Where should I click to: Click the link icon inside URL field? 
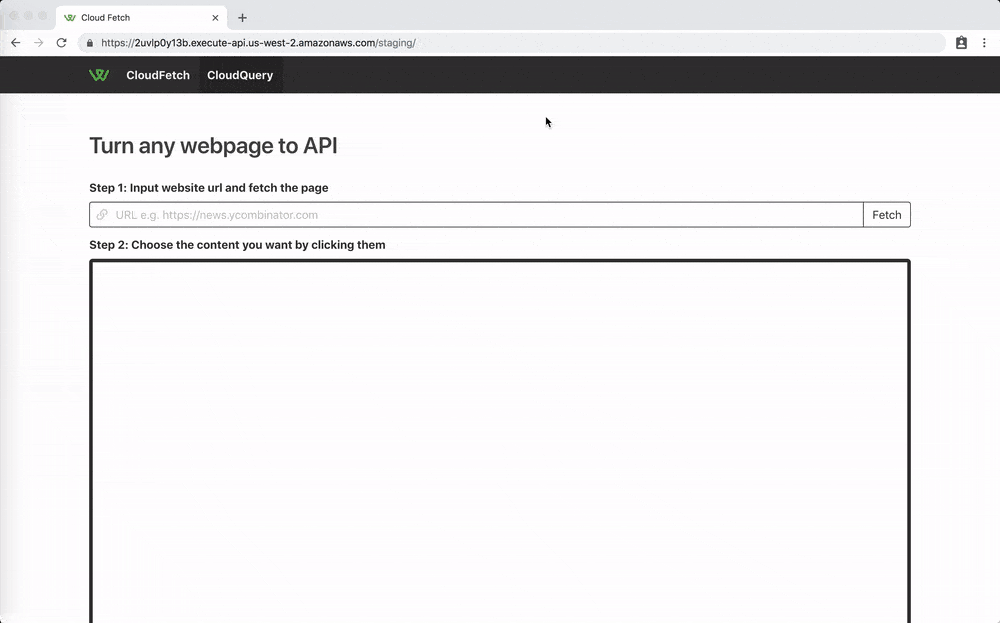tap(102, 215)
